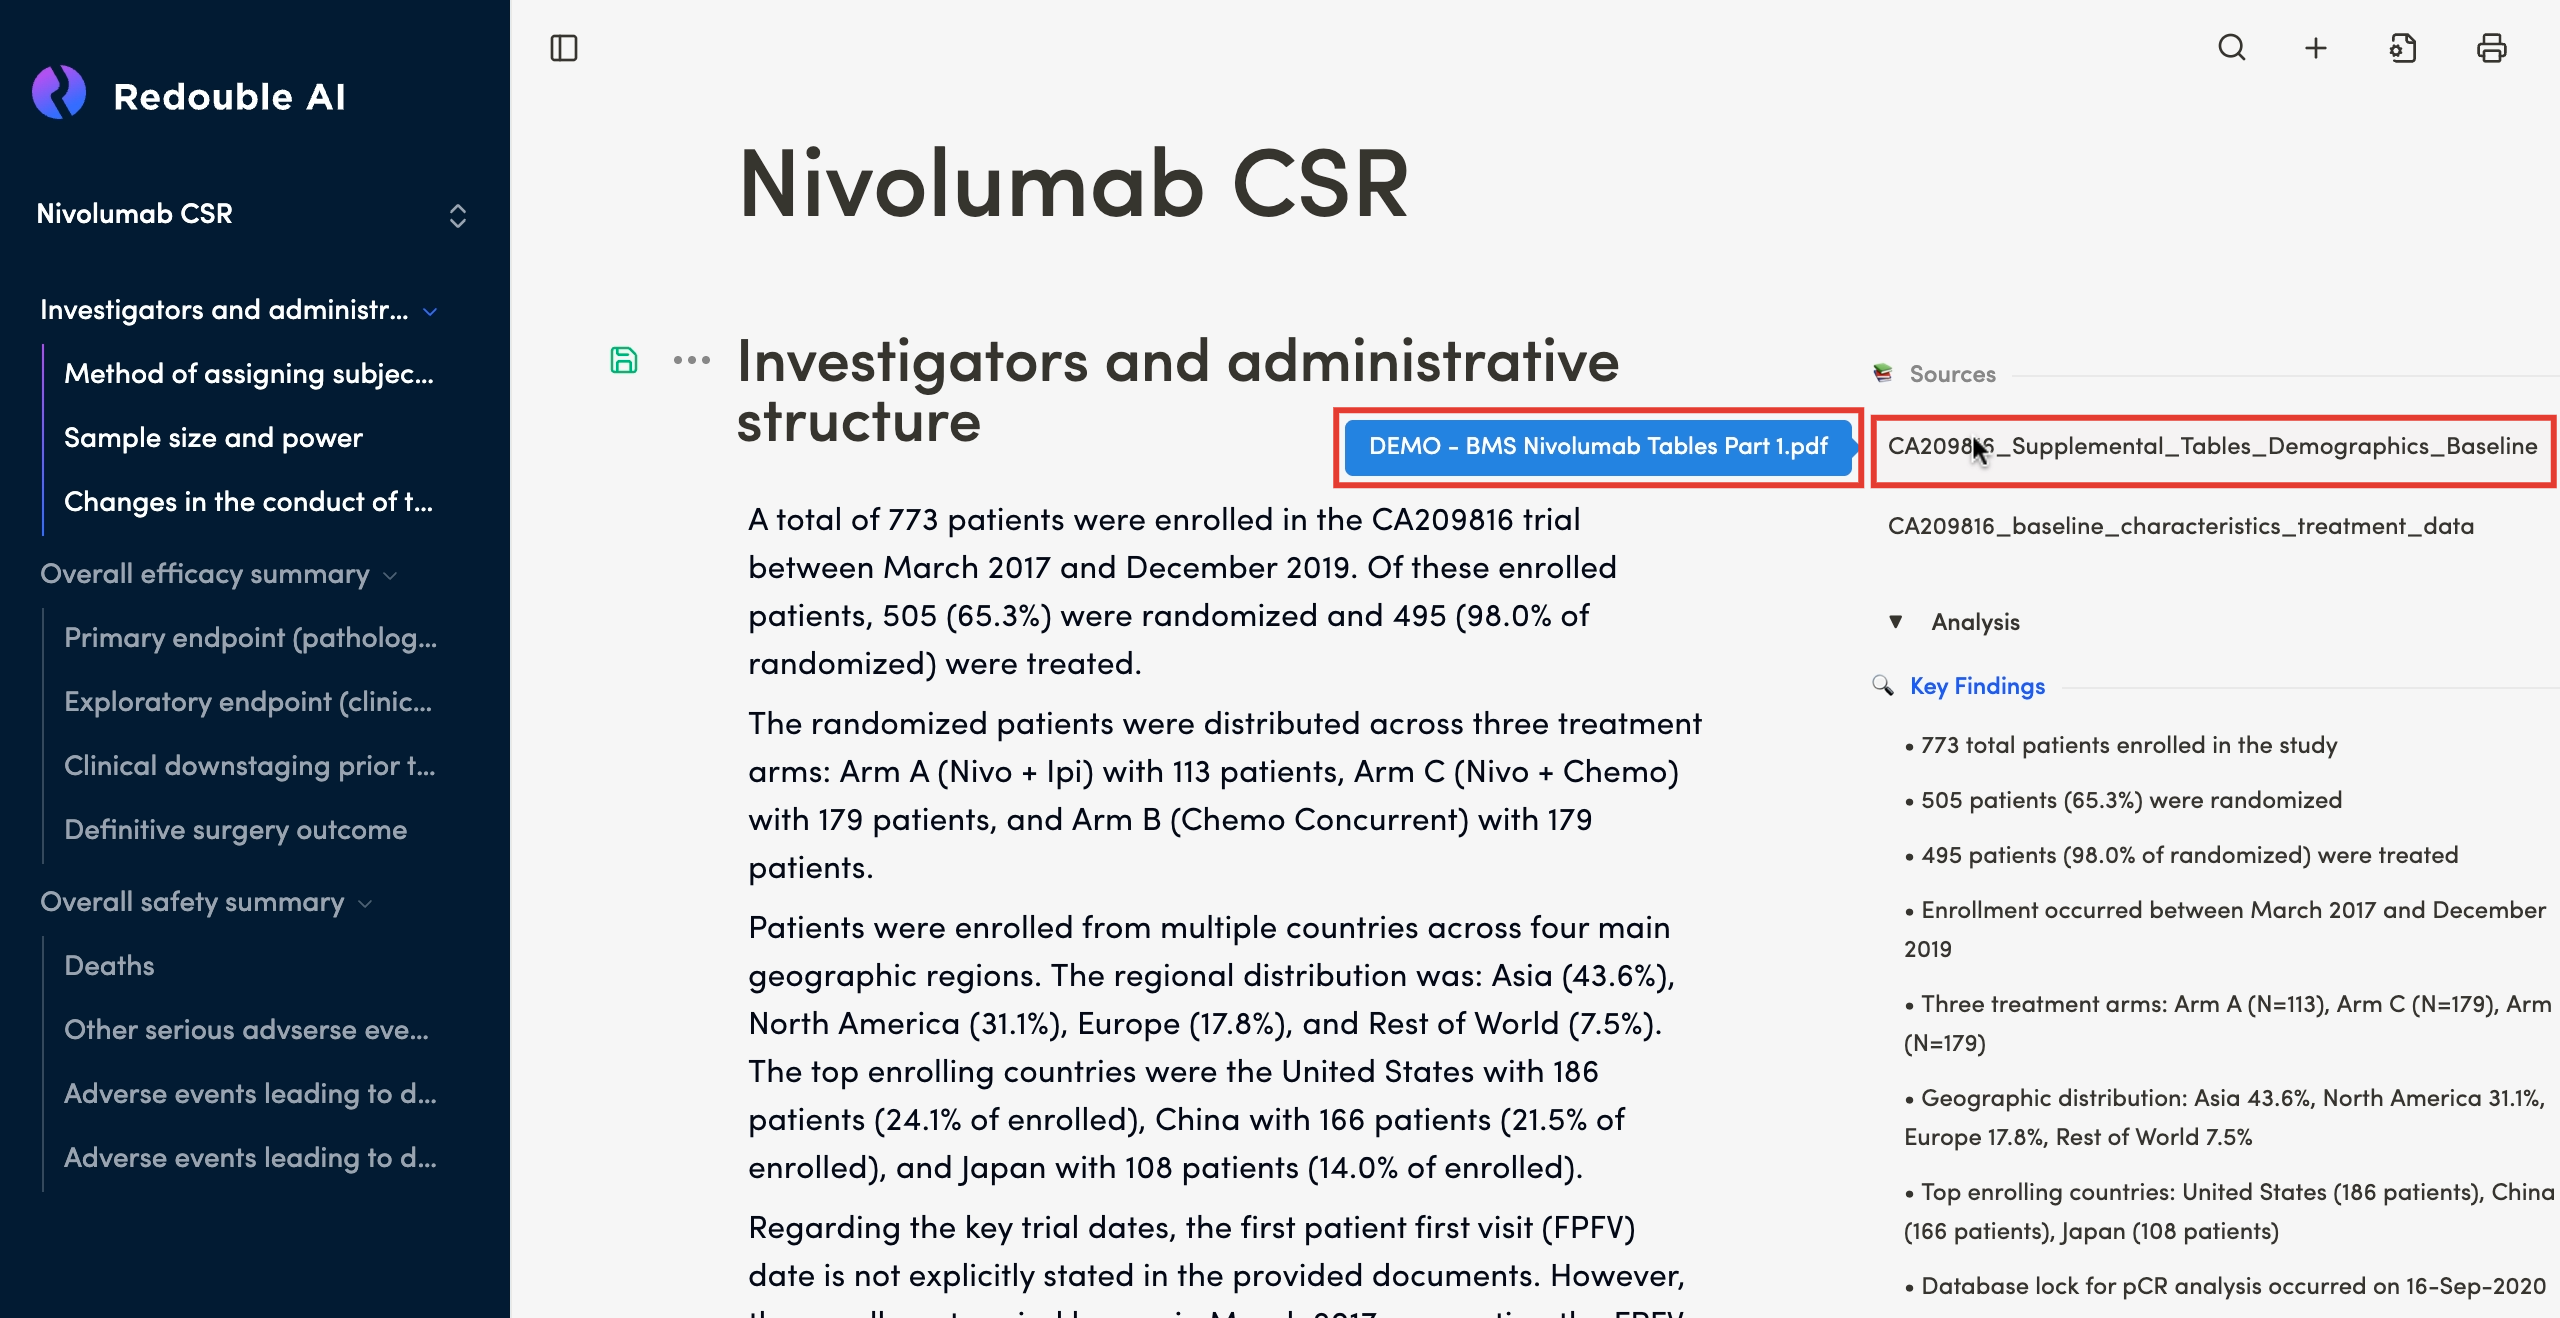Collapse the Analysis disclosure triangle

[x=1895, y=622]
